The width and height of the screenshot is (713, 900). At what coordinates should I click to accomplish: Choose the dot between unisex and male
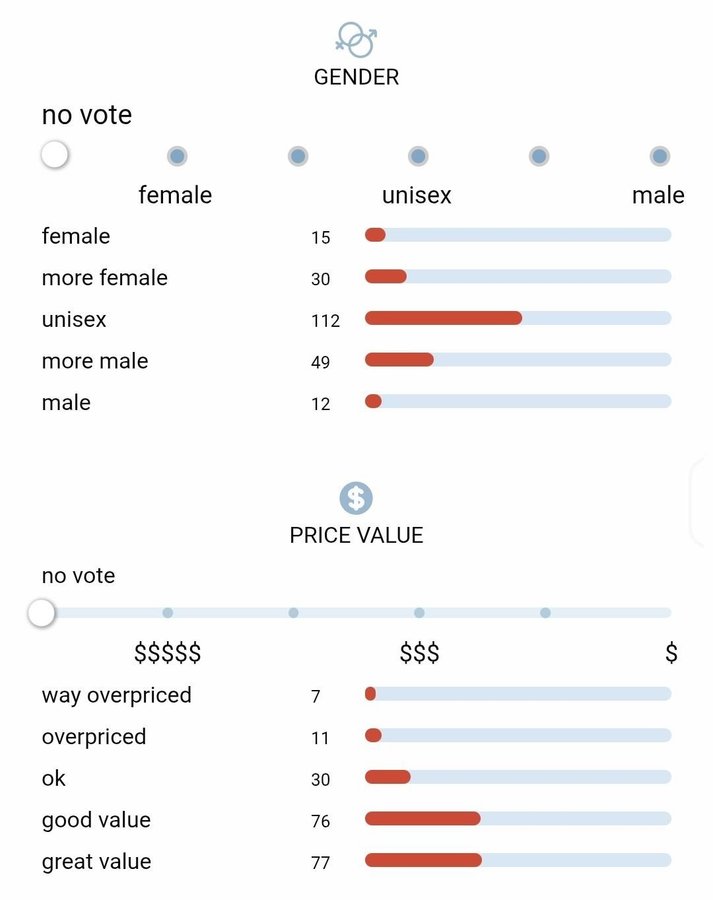[x=539, y=156]
